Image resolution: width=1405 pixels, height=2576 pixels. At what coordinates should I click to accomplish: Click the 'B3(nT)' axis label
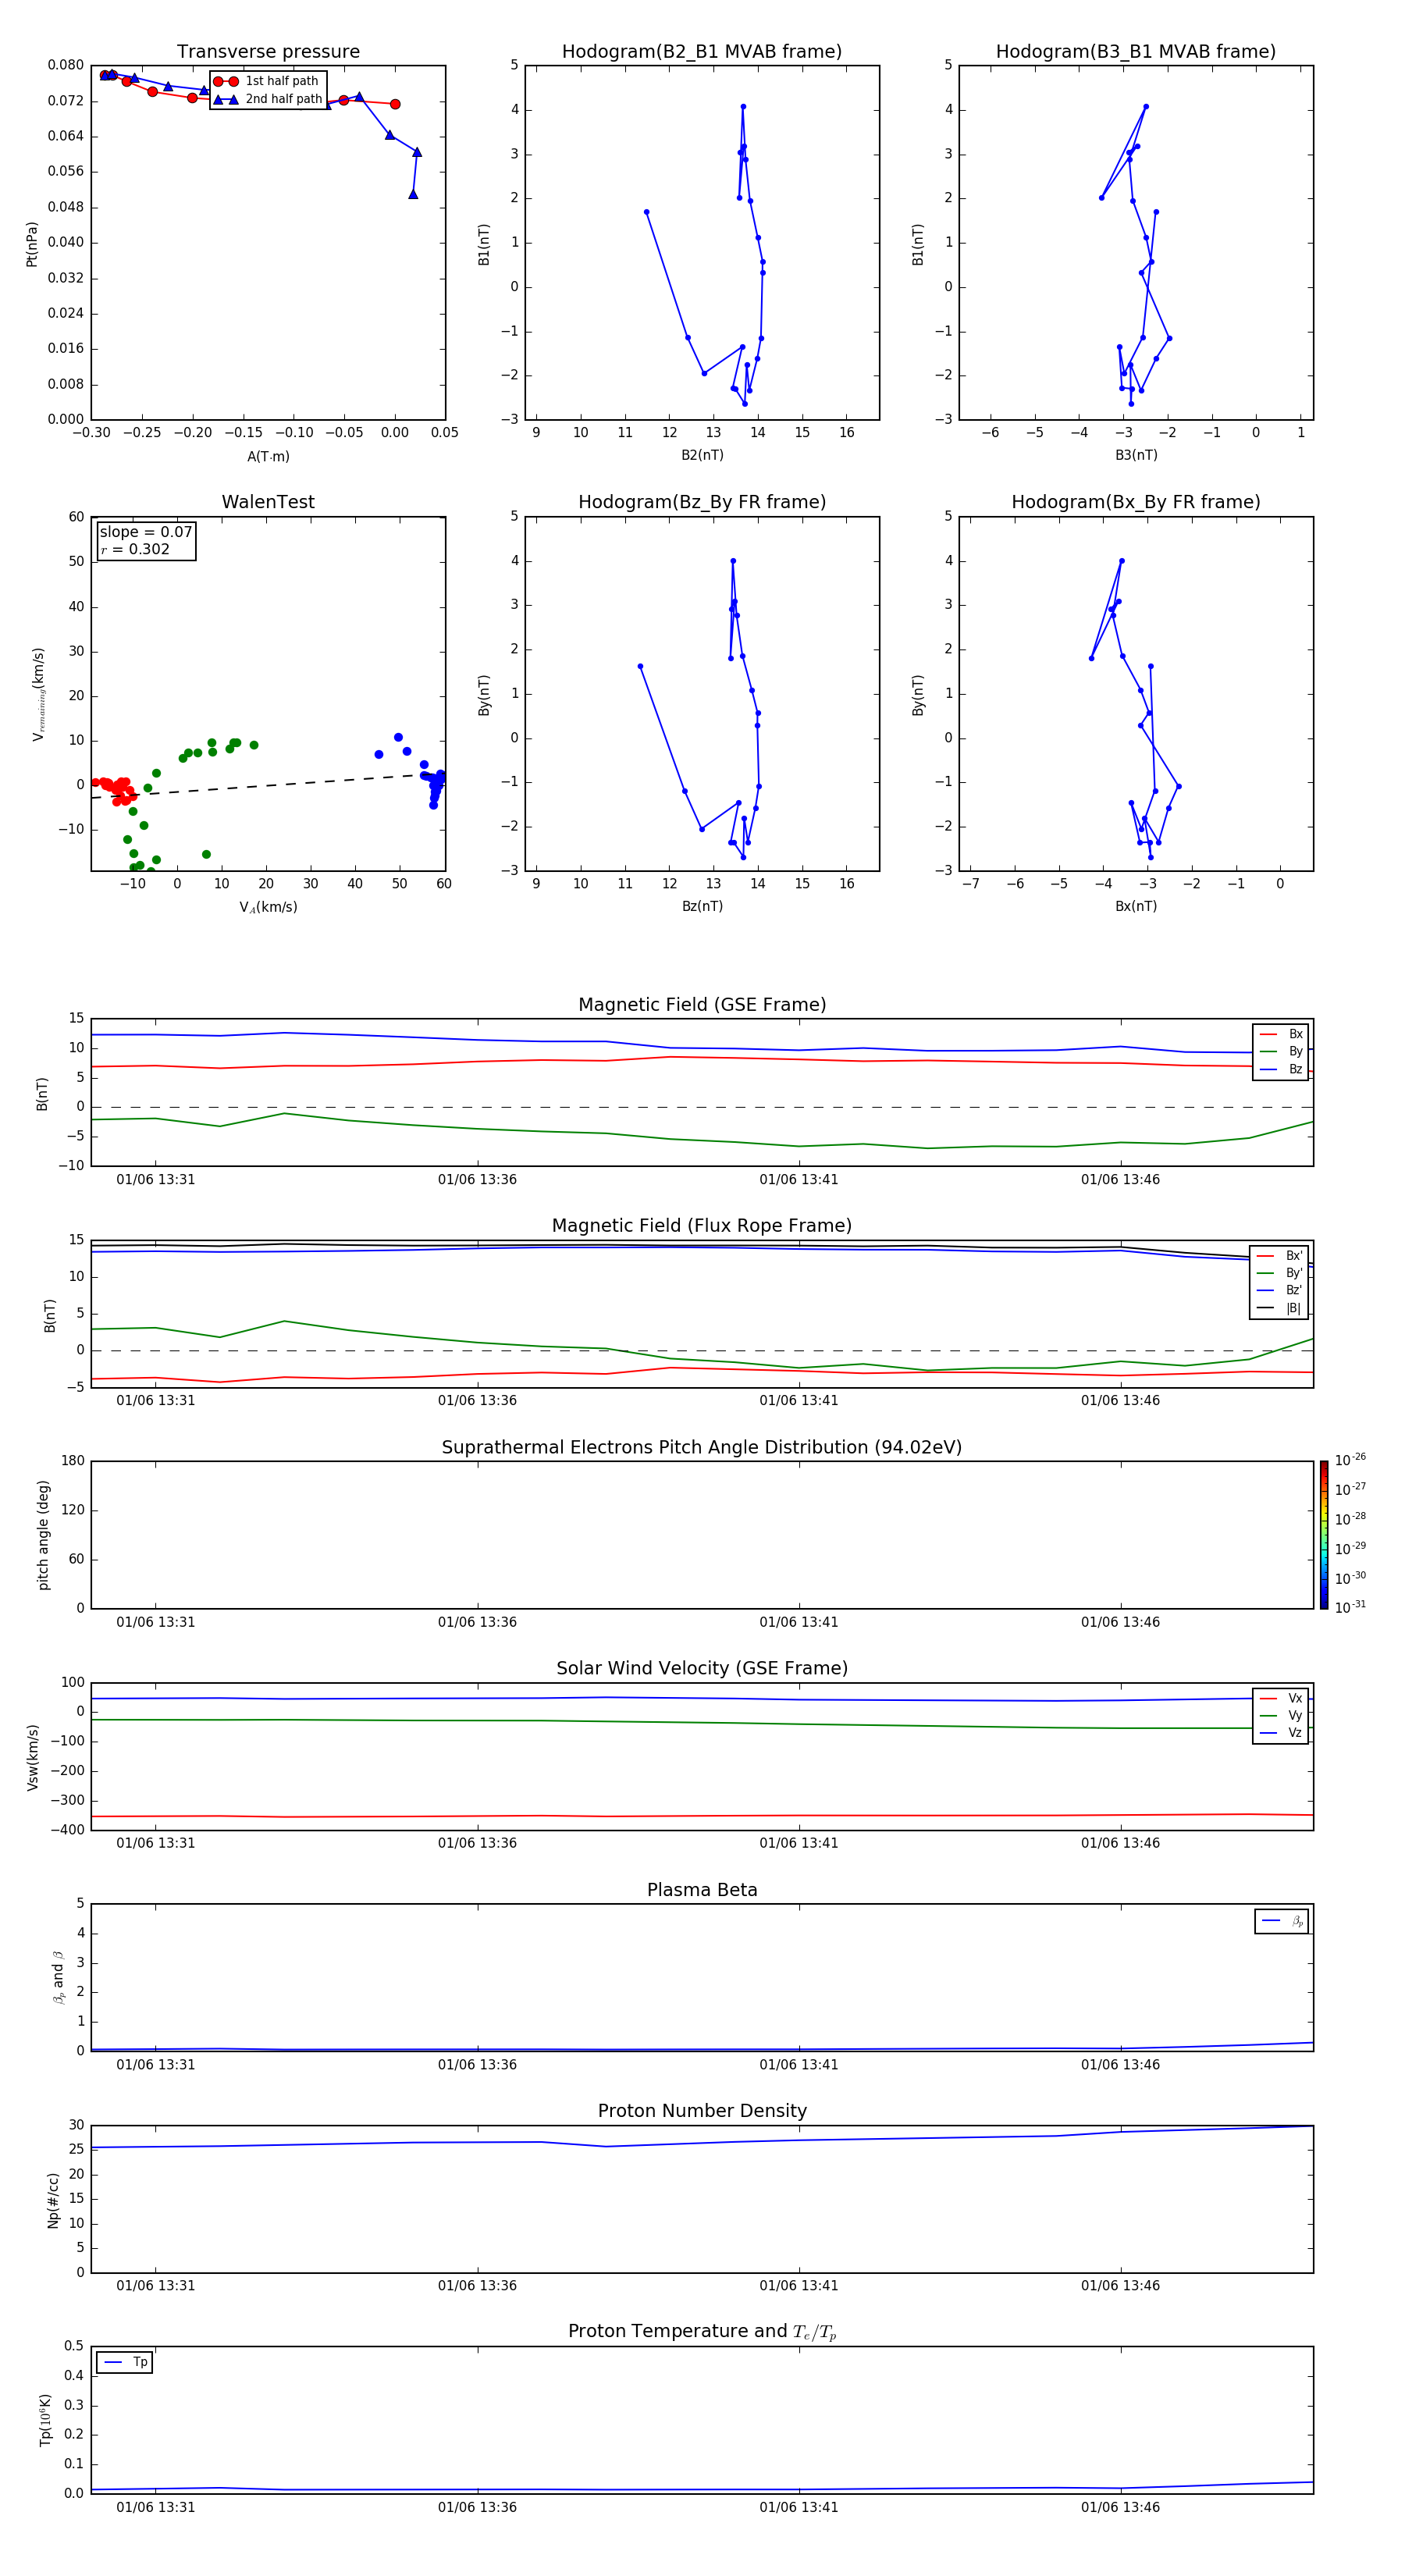point(1136,455)
